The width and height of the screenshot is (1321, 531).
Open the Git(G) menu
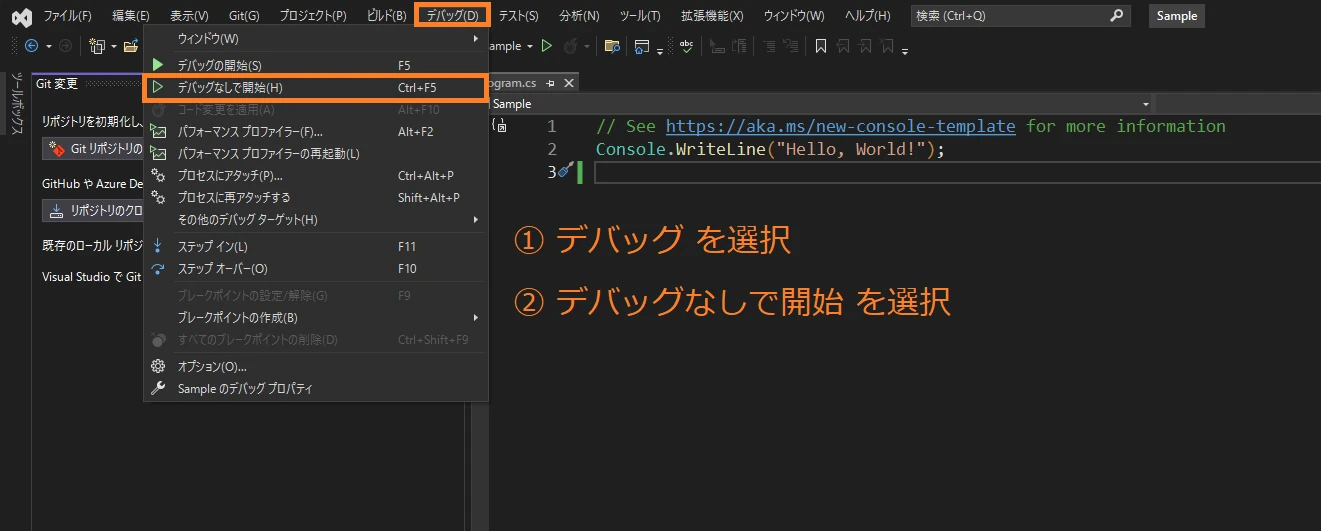[x=244, y=16]
